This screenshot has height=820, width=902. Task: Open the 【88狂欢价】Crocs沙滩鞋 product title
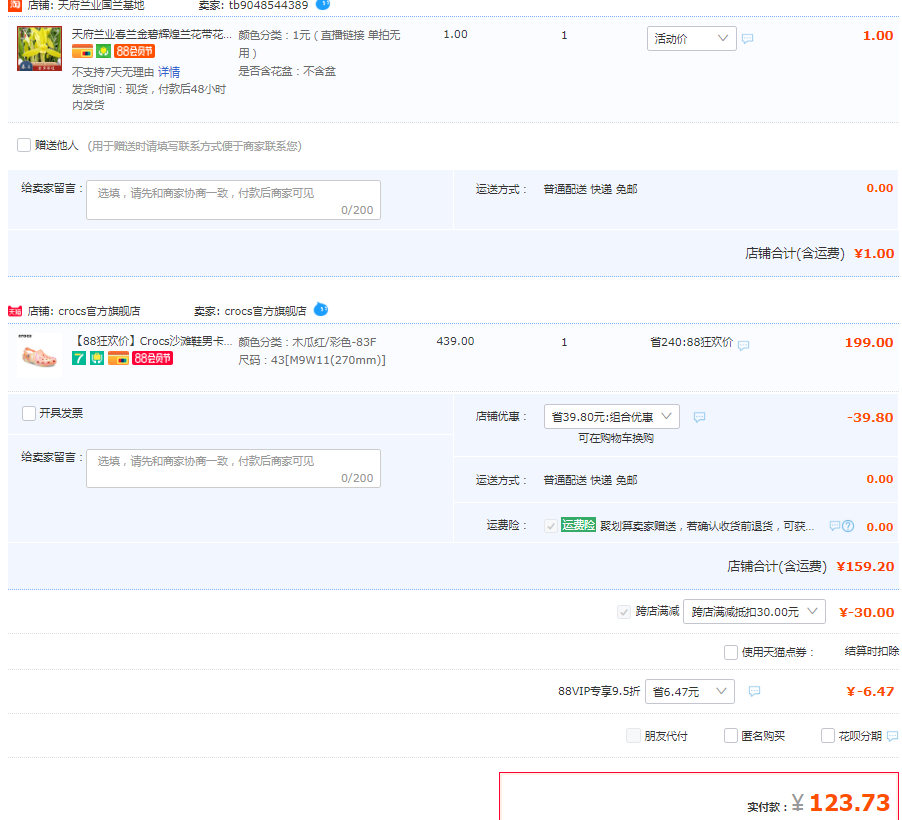point(151,341)
